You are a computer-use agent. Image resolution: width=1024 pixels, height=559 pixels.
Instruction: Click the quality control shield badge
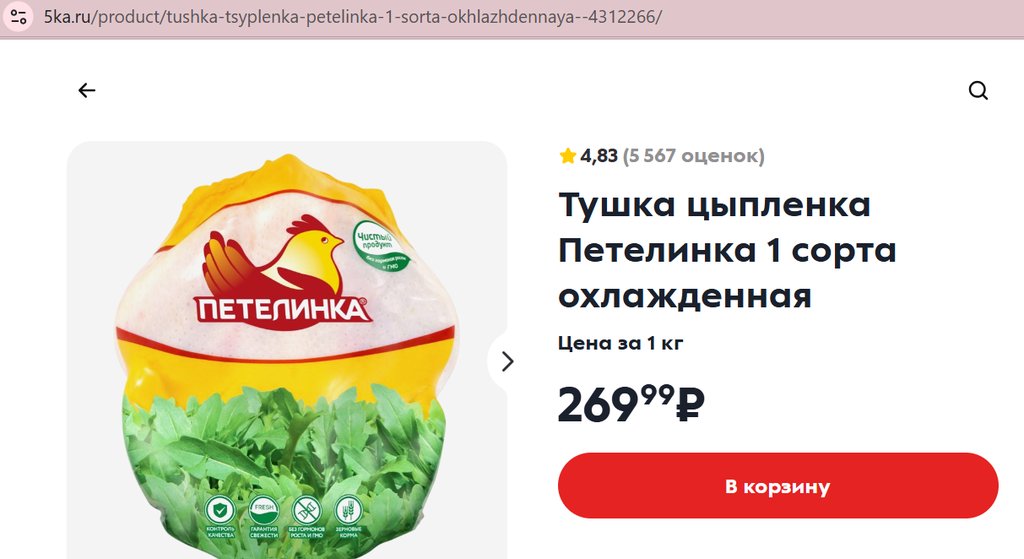pyautogui.click(x=220, y=516)
